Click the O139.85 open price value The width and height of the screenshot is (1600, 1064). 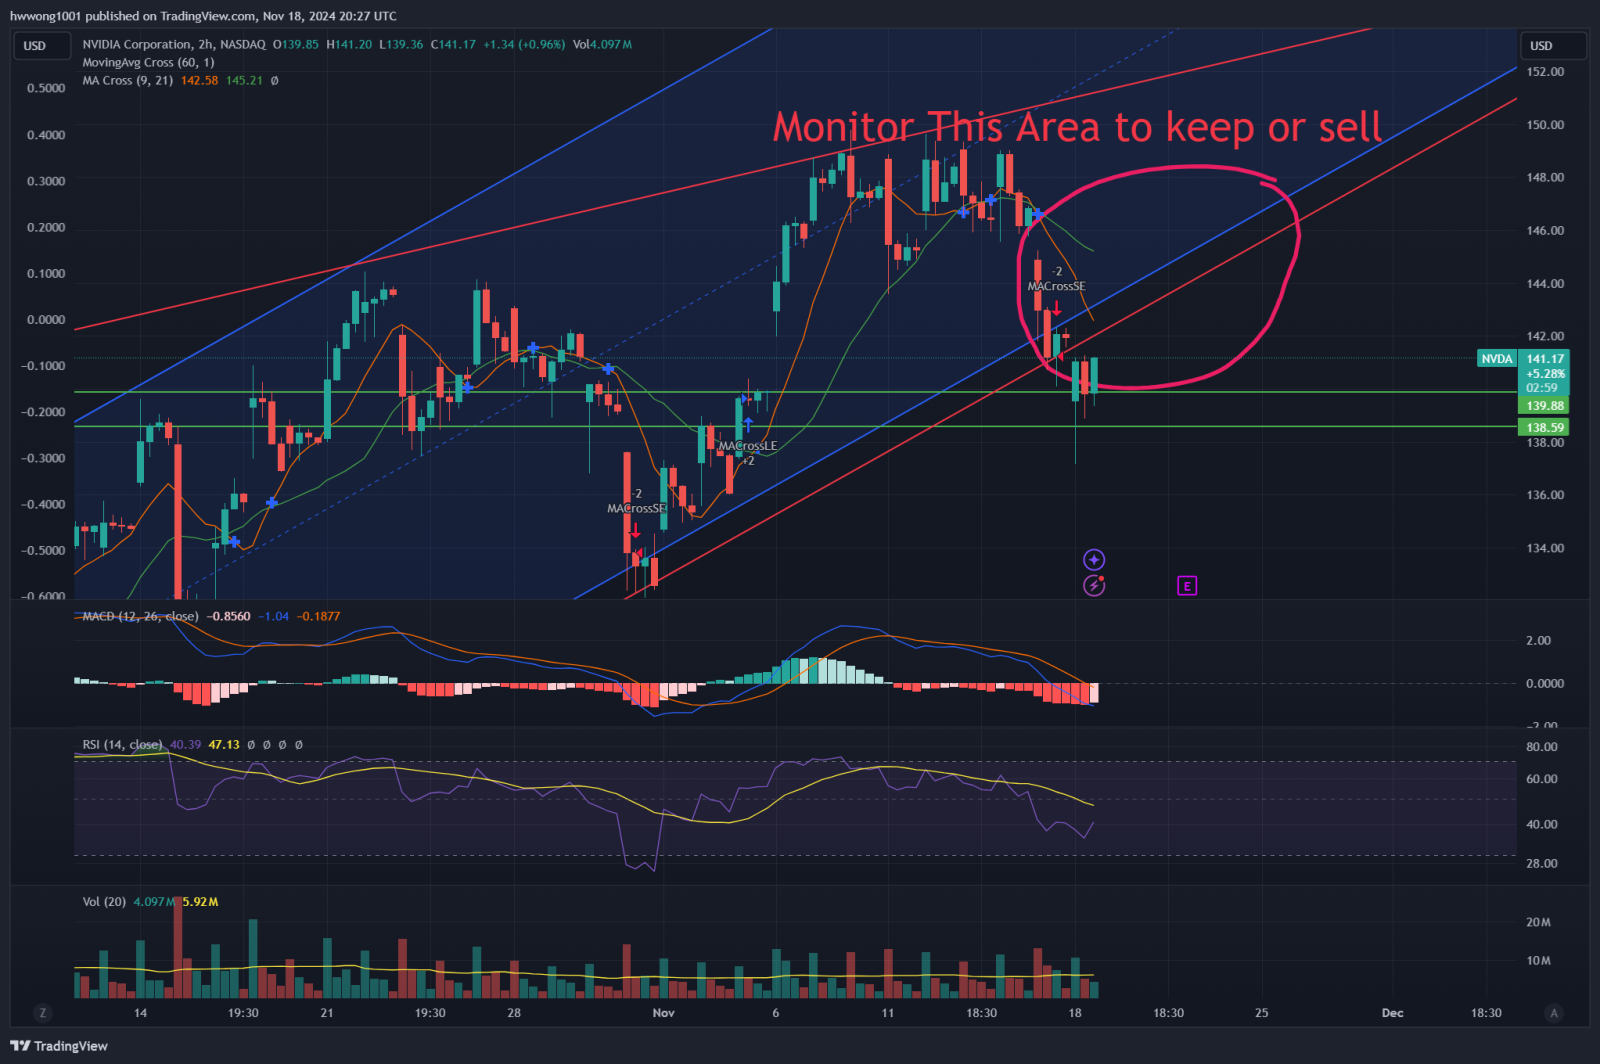296,44
